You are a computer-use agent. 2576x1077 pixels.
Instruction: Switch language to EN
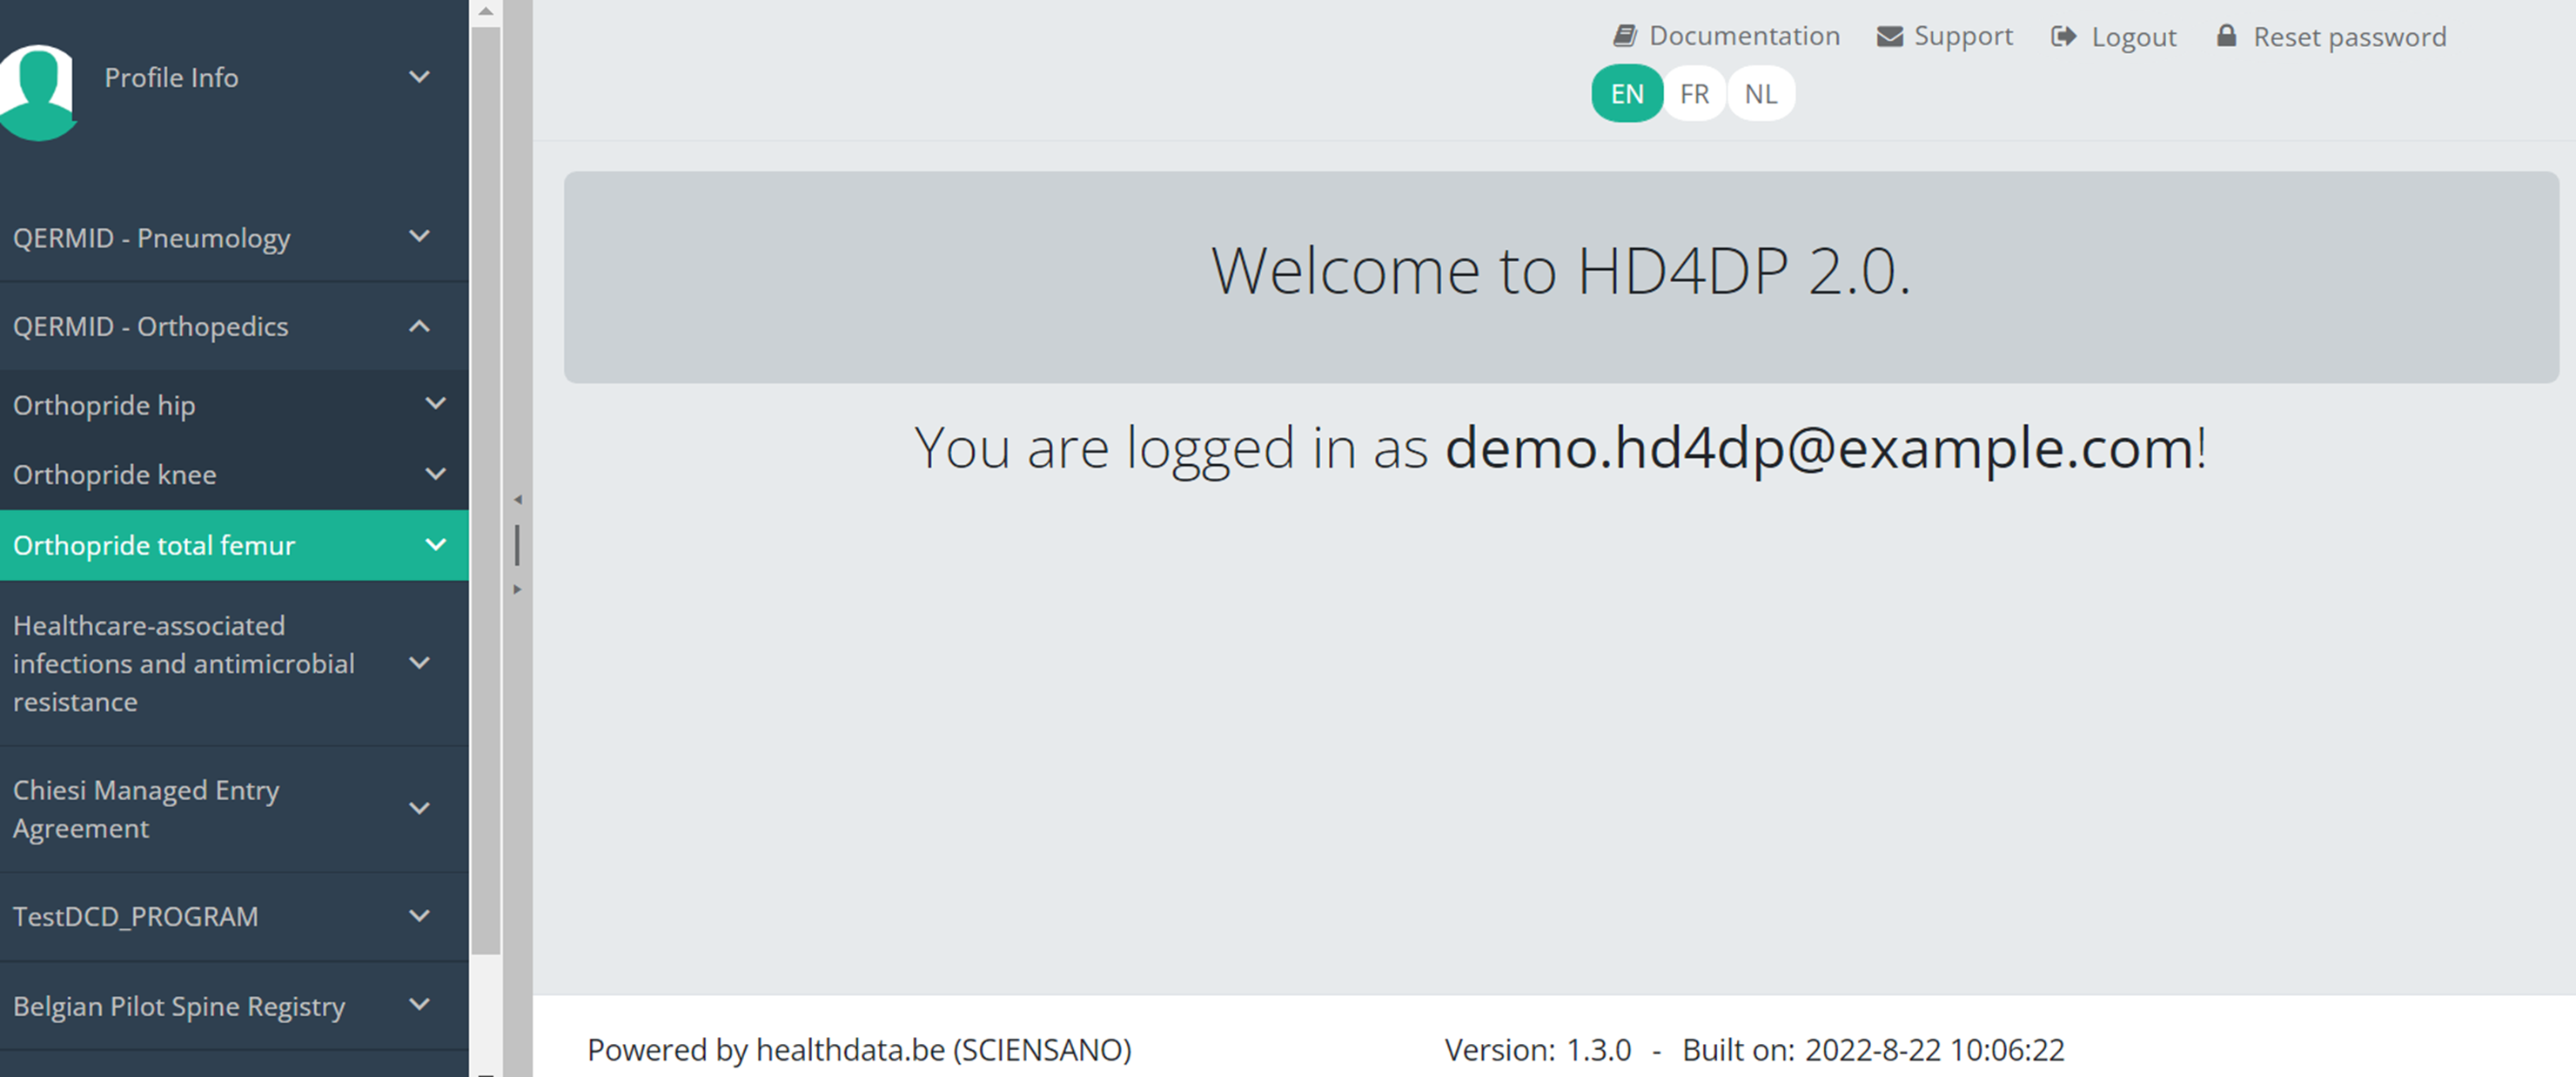point(1626,94)
